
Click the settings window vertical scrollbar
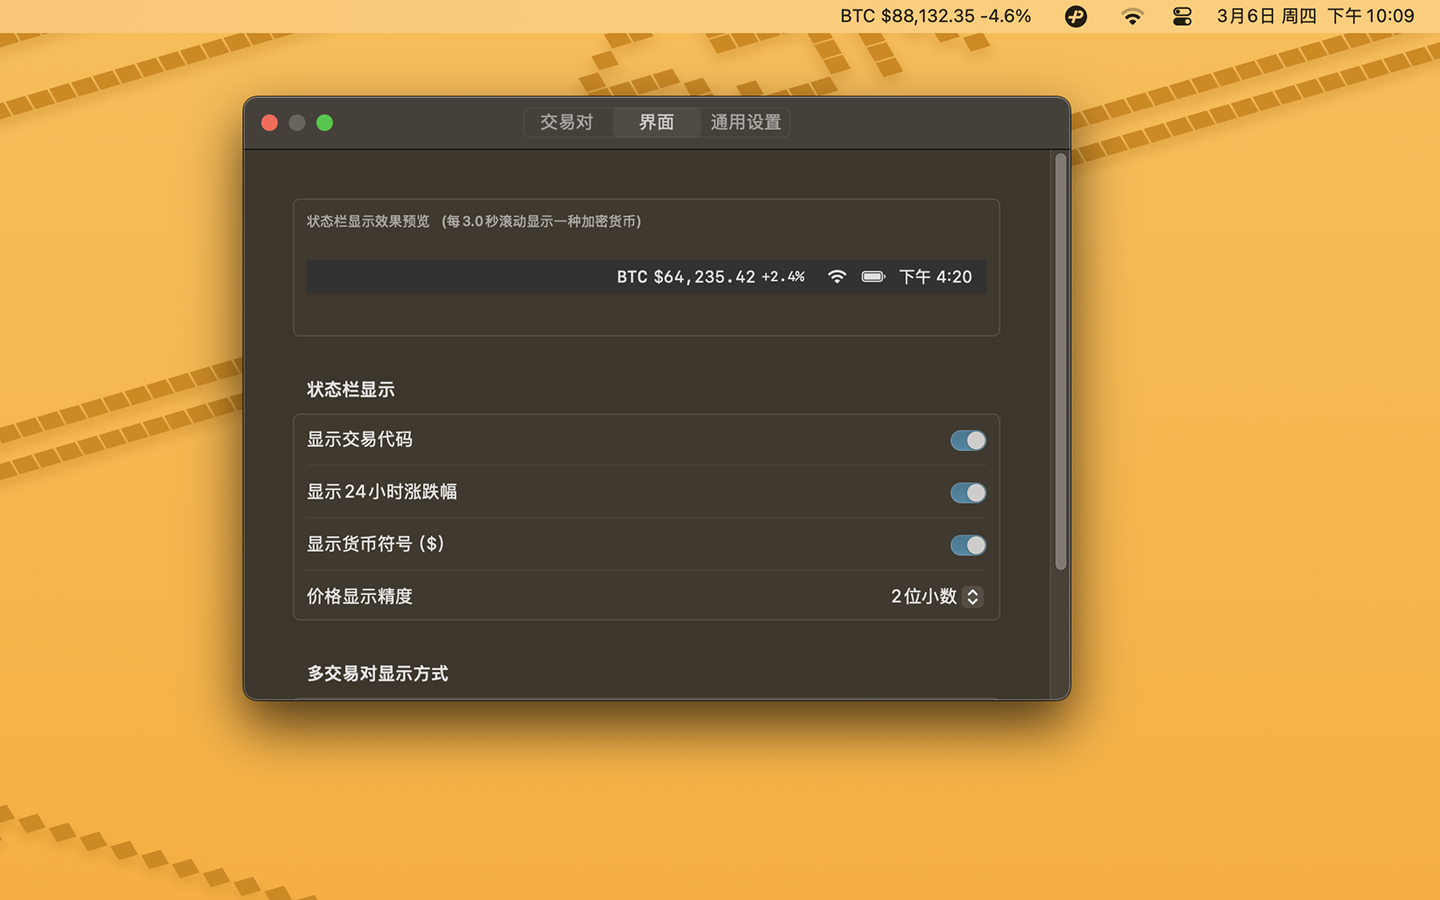click(x=1060, y=362)
